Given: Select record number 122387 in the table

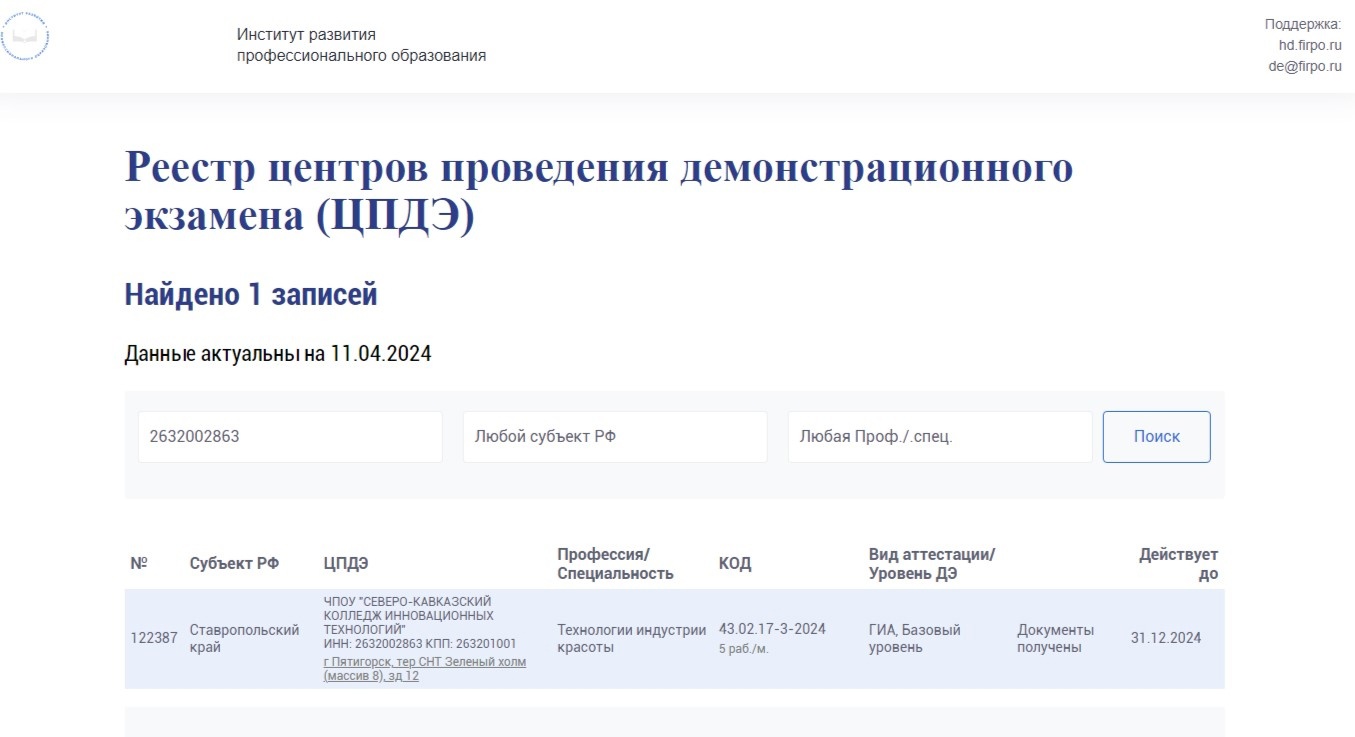Looking at the screenshot, I should 154,638.
